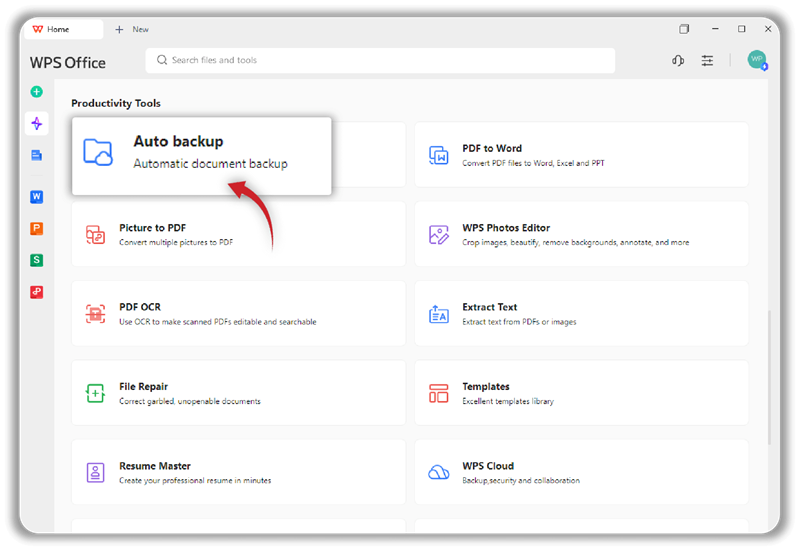Open the WPS Cloud card

[x=581, y=472]
